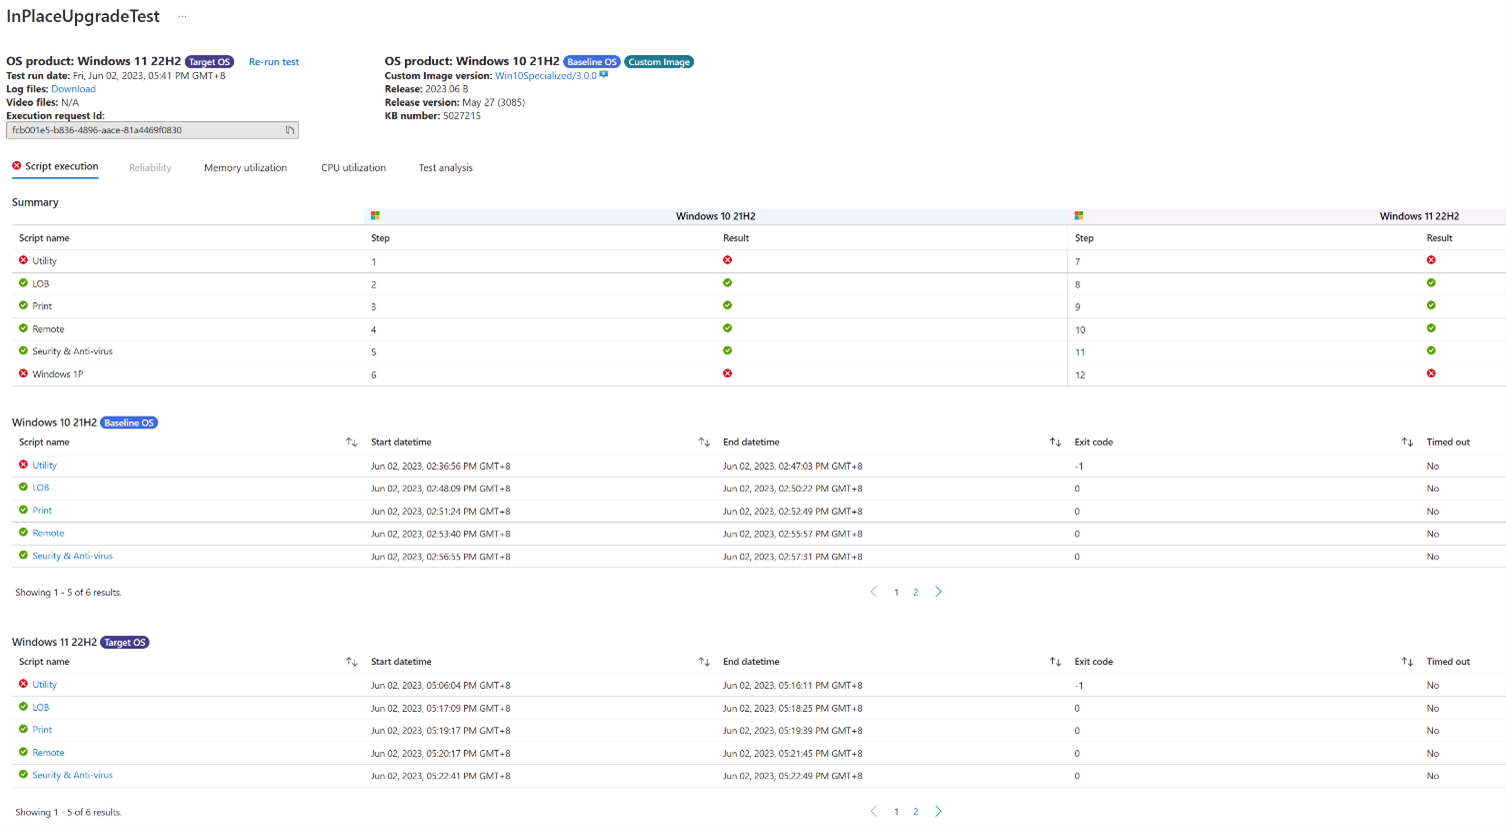This screenshot has height=825, width=1506.
Task: Click the KB number 5027215
Action: [x=462, y=116]
